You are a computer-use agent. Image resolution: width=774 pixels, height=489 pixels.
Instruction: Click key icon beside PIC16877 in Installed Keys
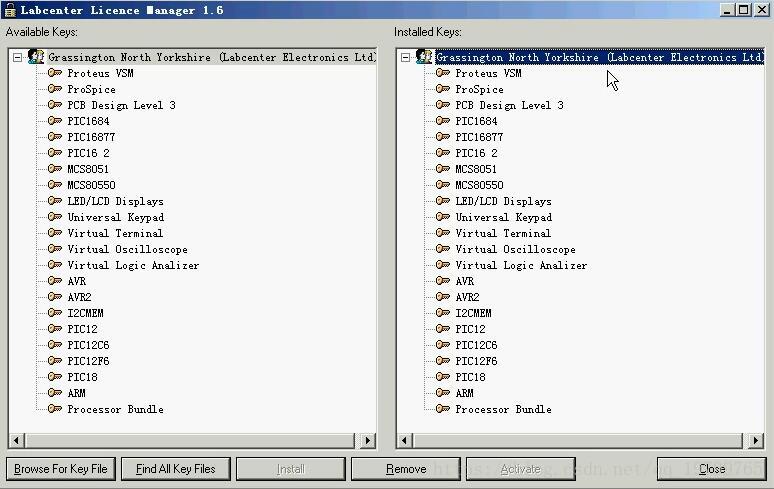point(443,137)
